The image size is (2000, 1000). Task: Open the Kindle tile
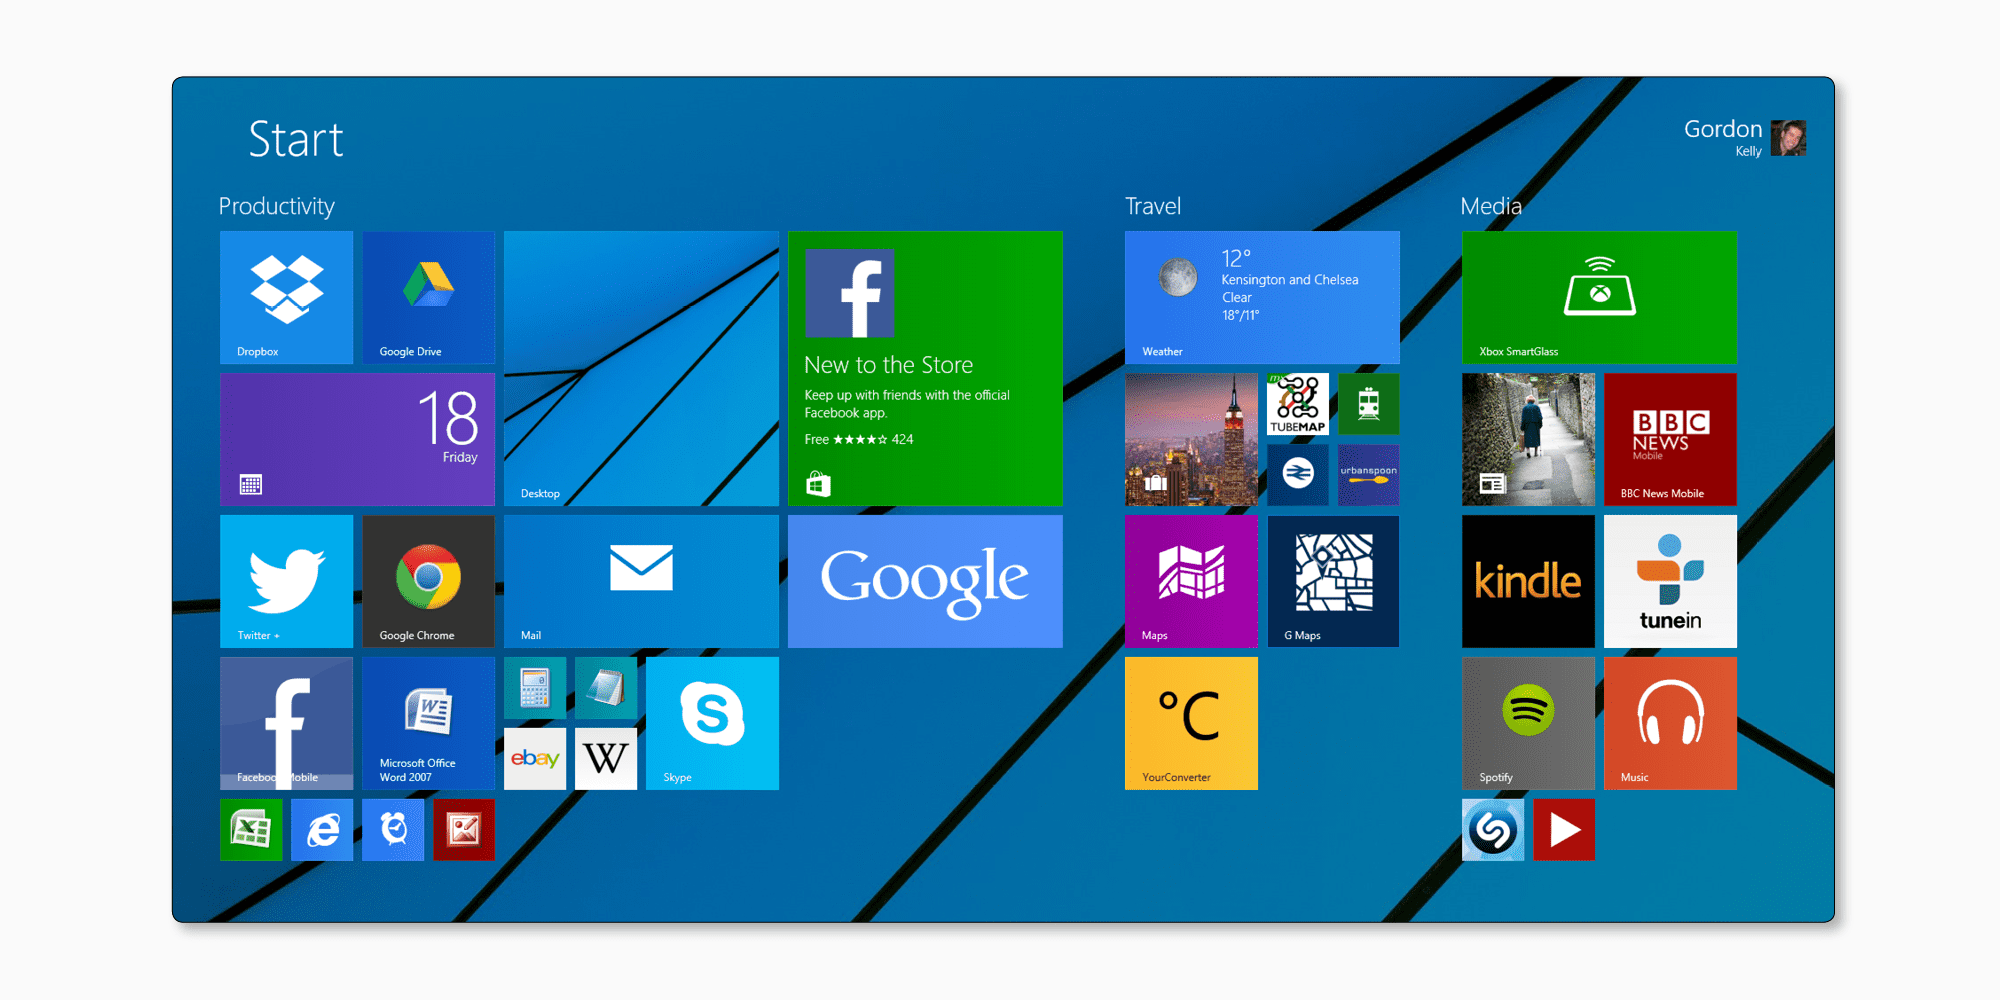1528,581
